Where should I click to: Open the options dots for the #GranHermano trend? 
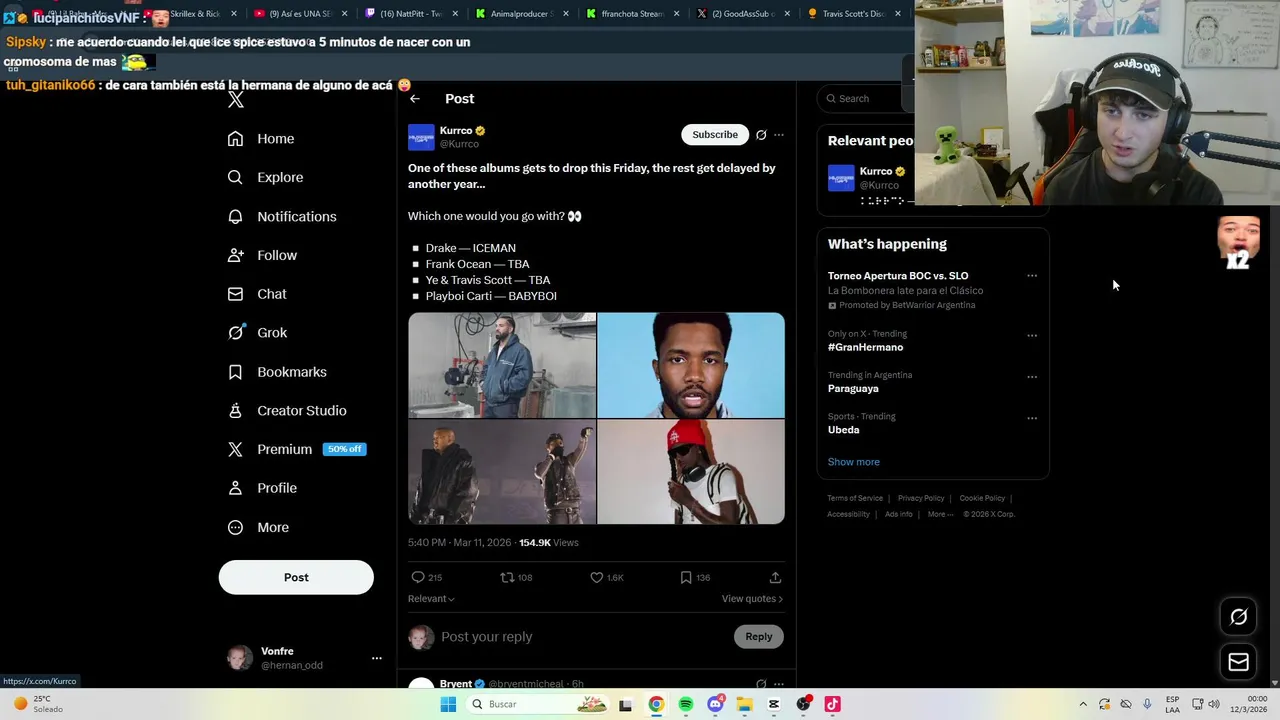click(x=1032, y=335)
